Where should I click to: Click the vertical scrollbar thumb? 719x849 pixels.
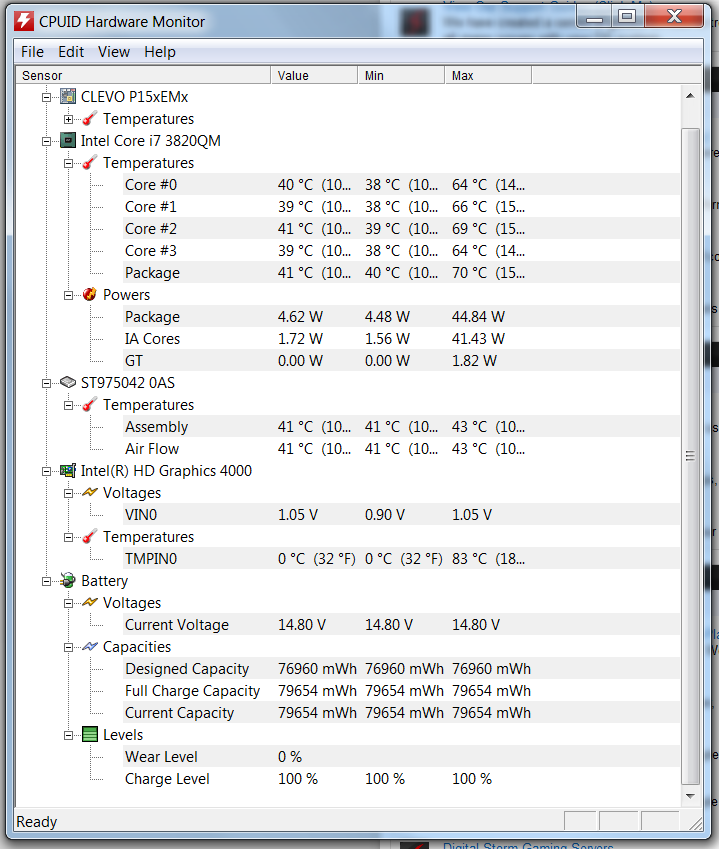pos(690,456)
